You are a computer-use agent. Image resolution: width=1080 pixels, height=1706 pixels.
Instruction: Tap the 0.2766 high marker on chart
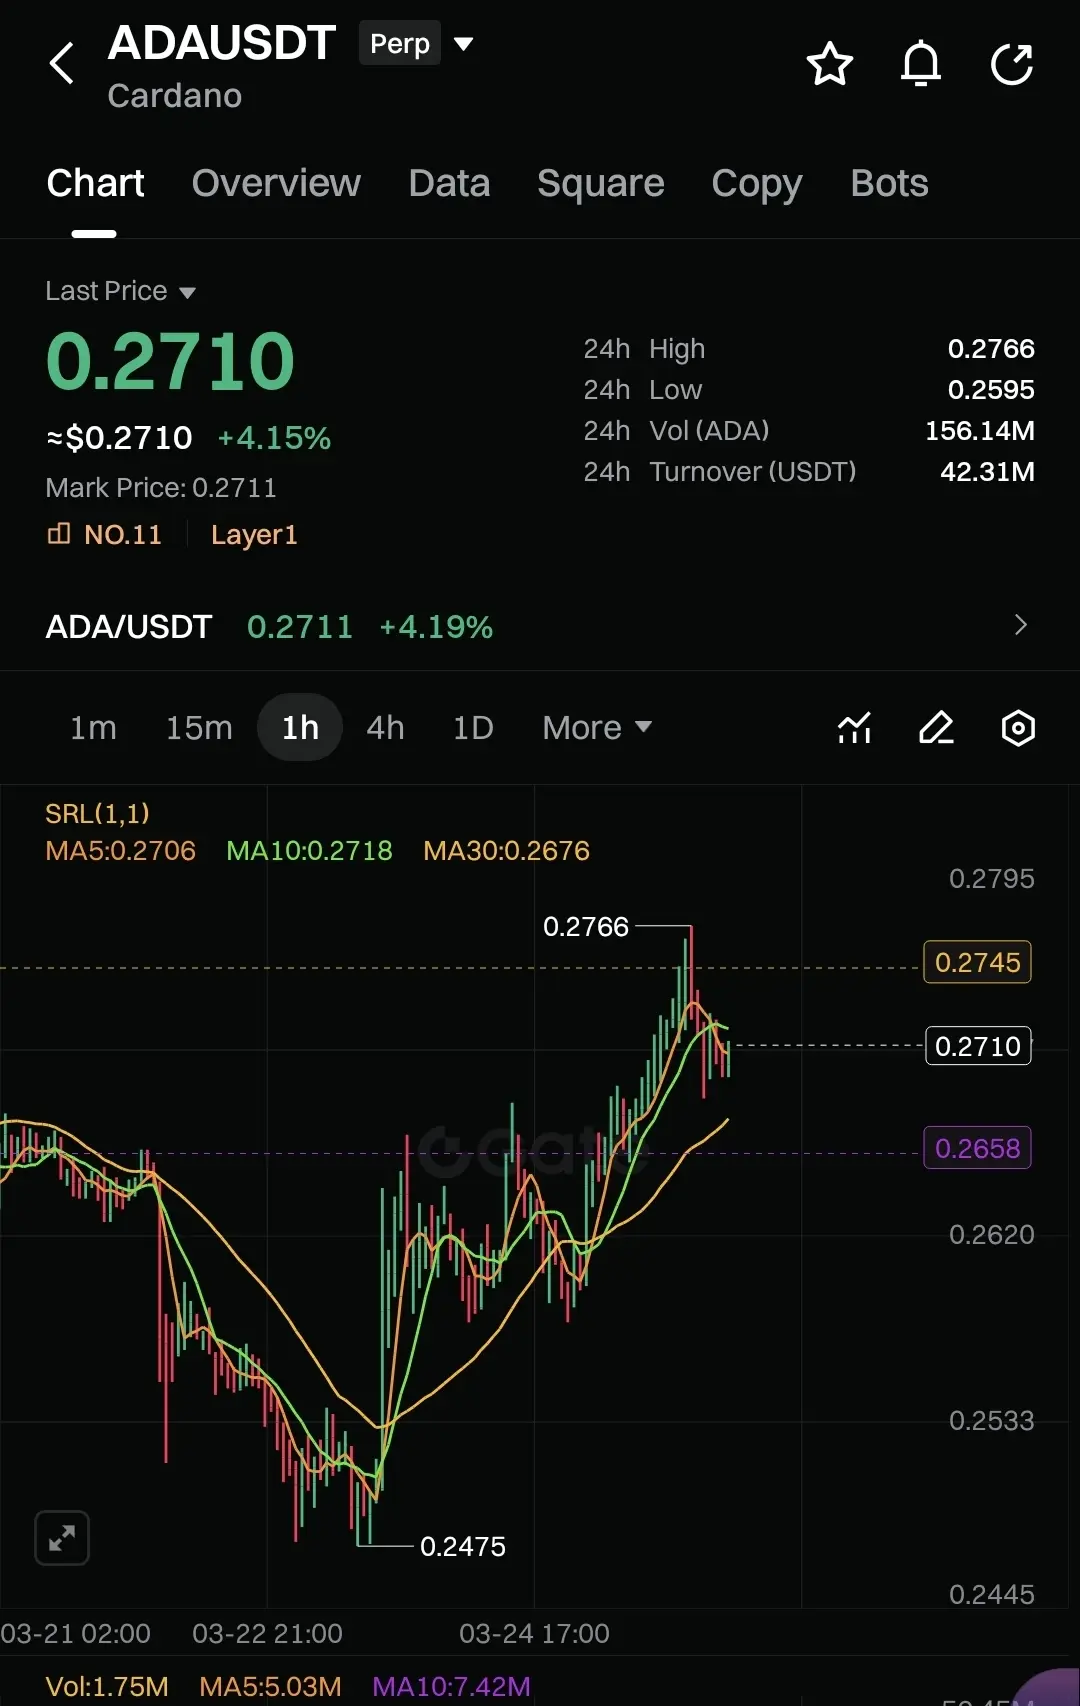[586, 927]
